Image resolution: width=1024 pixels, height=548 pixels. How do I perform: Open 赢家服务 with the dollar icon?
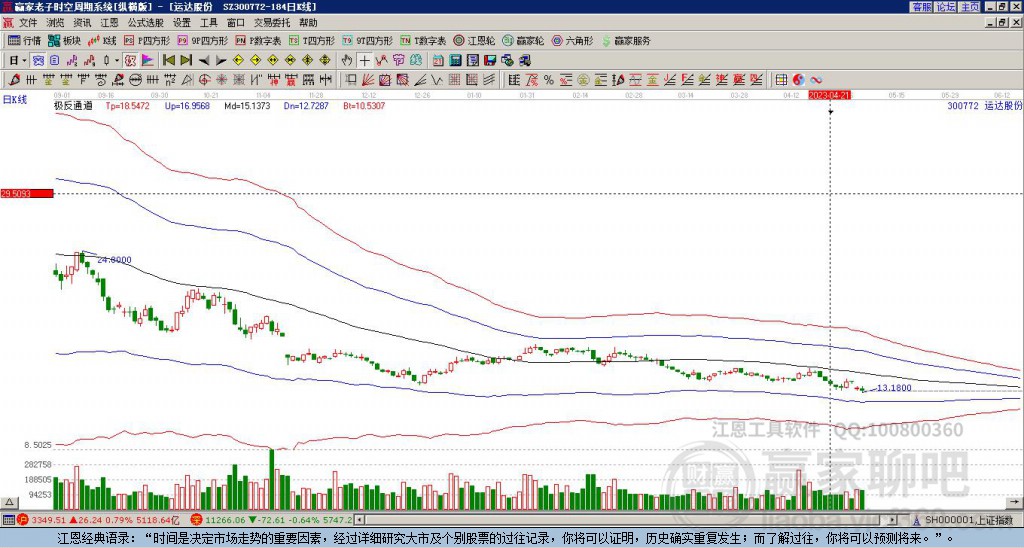(x=626, y=41)
